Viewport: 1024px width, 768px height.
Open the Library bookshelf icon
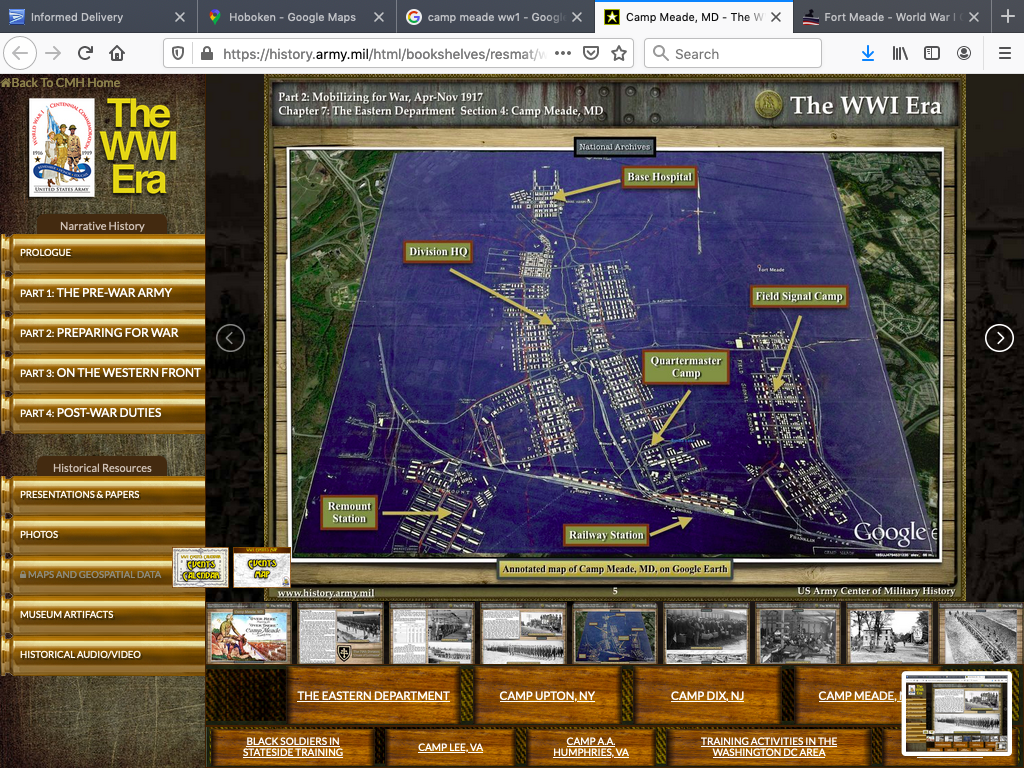pyautogui.click(x=900, y=54)
